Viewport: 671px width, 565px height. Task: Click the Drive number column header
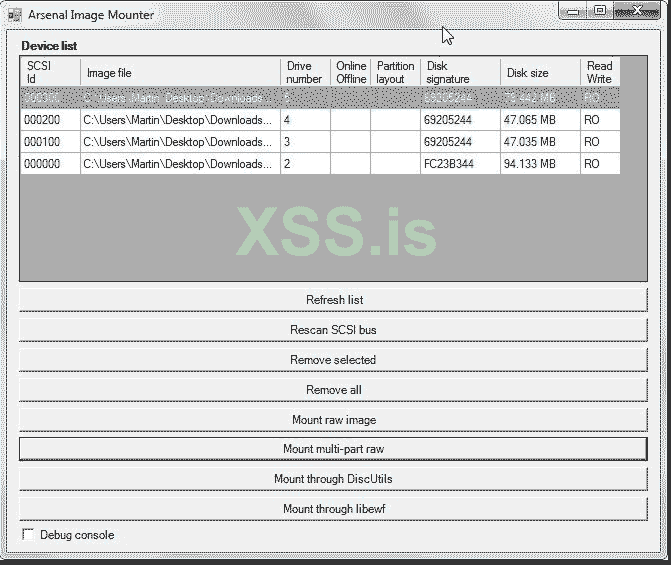tap(305, 72)
